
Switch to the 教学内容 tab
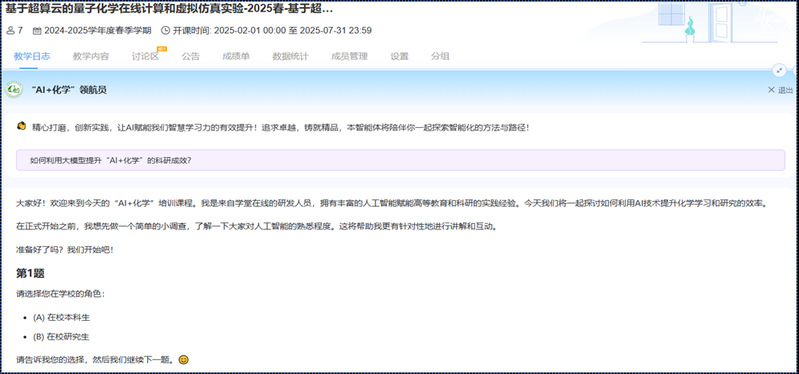click(x=91, y=57)
